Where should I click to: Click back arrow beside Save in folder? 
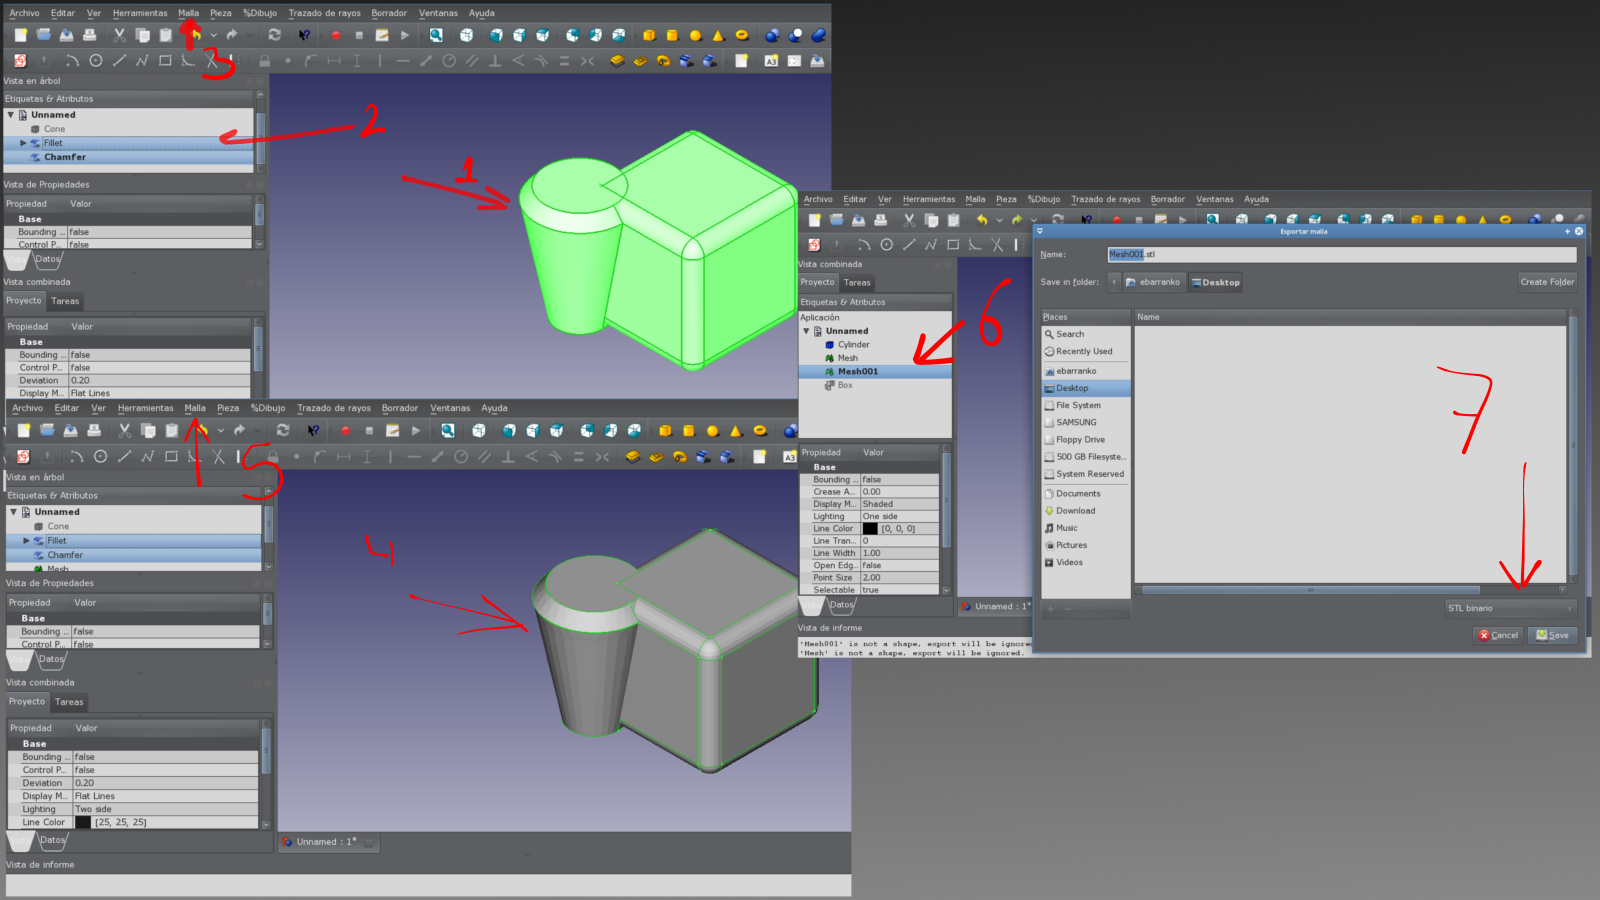[x=1114, y=282]
